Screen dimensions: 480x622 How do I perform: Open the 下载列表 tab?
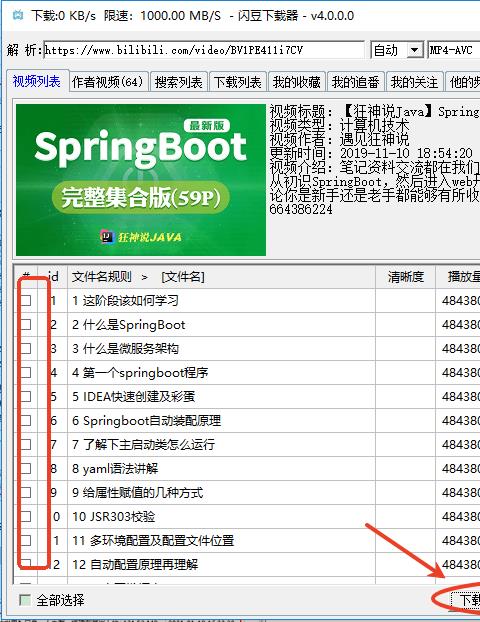237,82
